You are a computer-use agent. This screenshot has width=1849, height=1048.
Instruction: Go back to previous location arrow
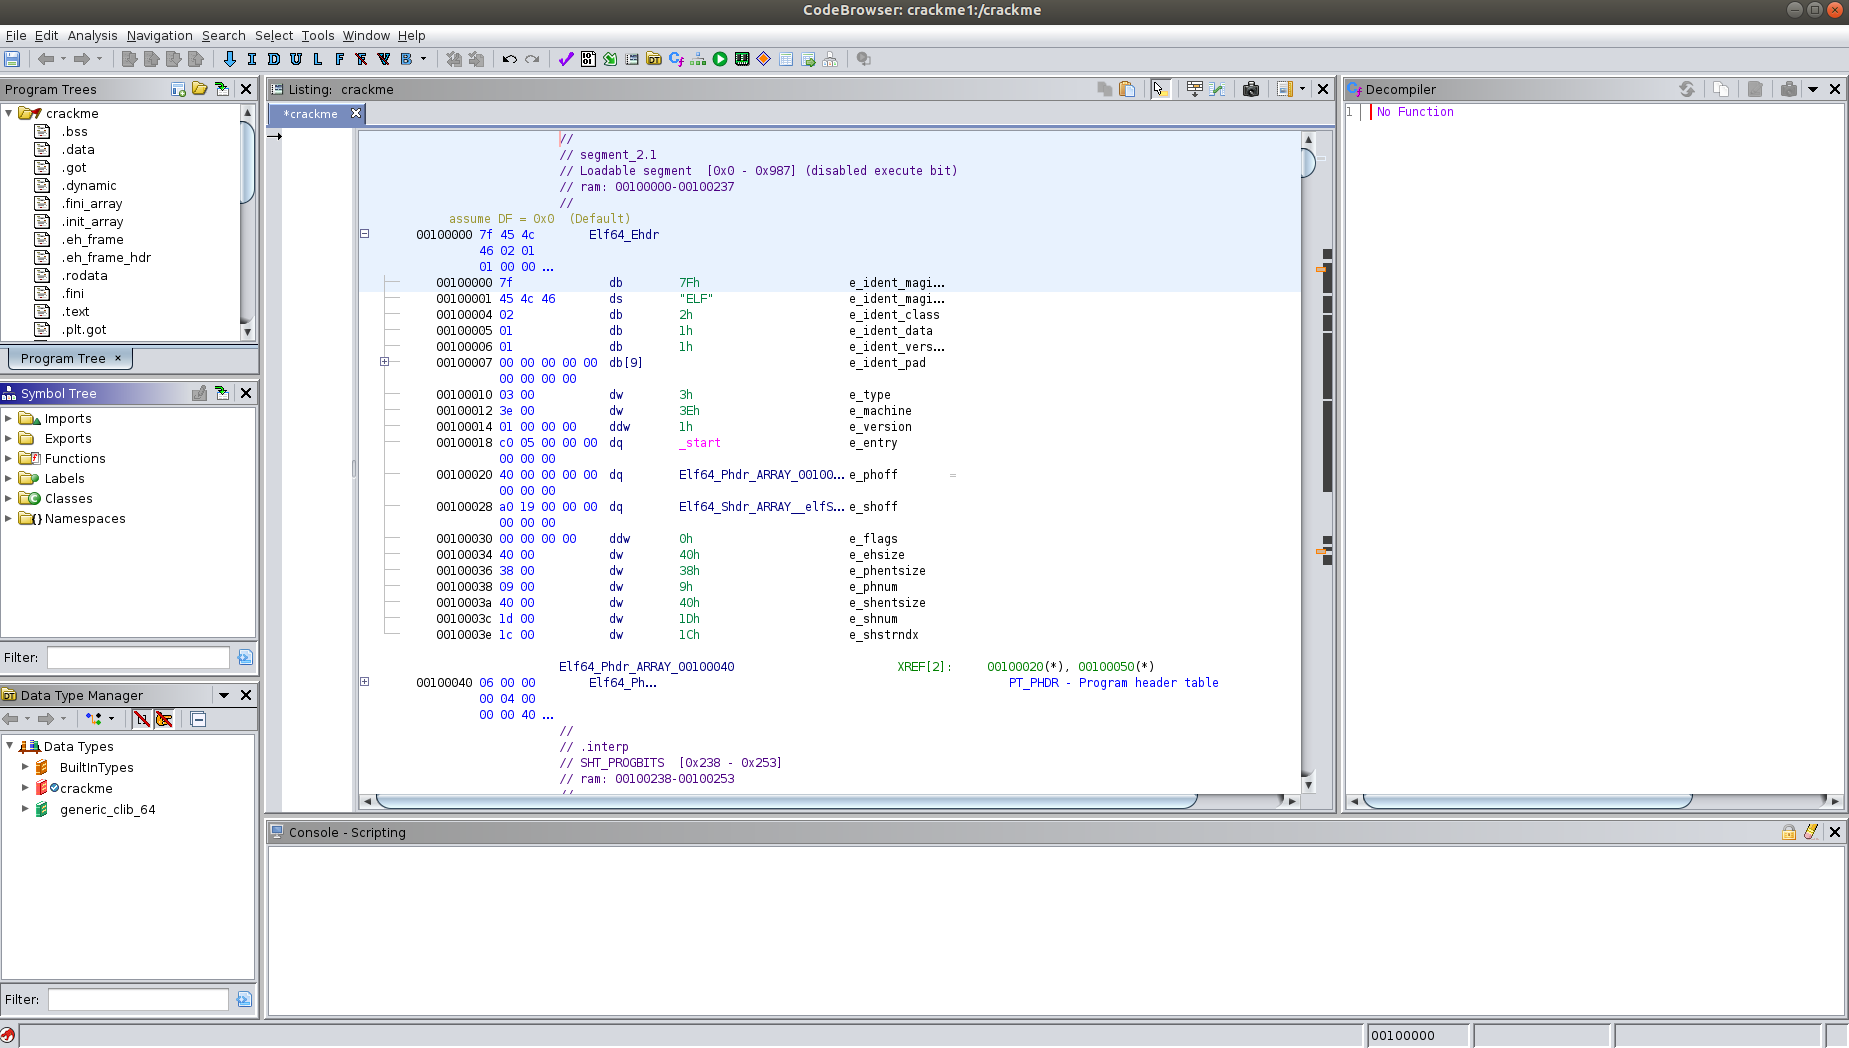[46, 59]
